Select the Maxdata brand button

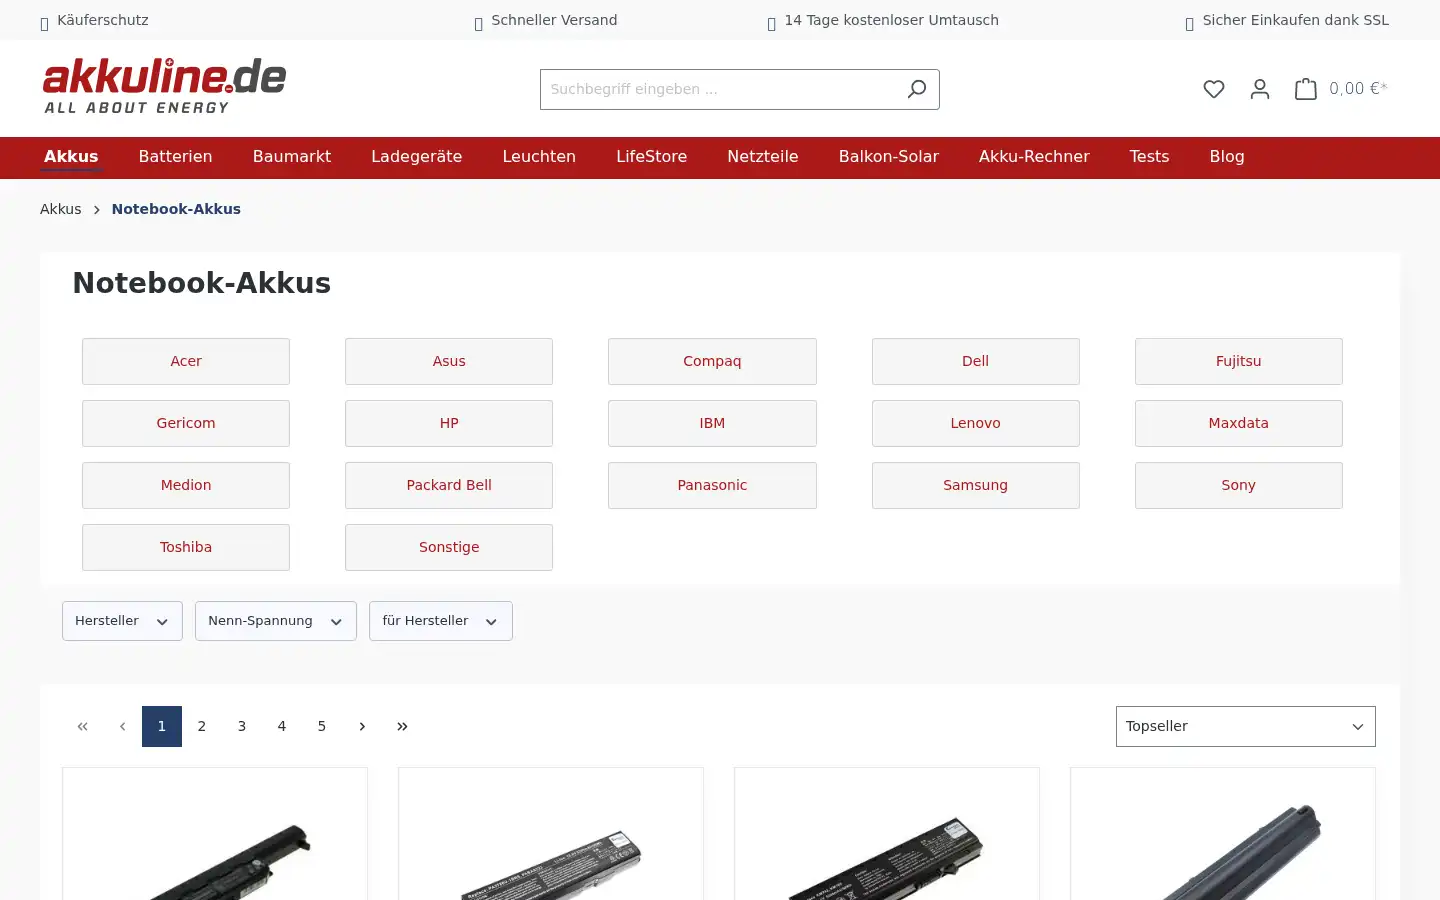(x=1239, y=423)
